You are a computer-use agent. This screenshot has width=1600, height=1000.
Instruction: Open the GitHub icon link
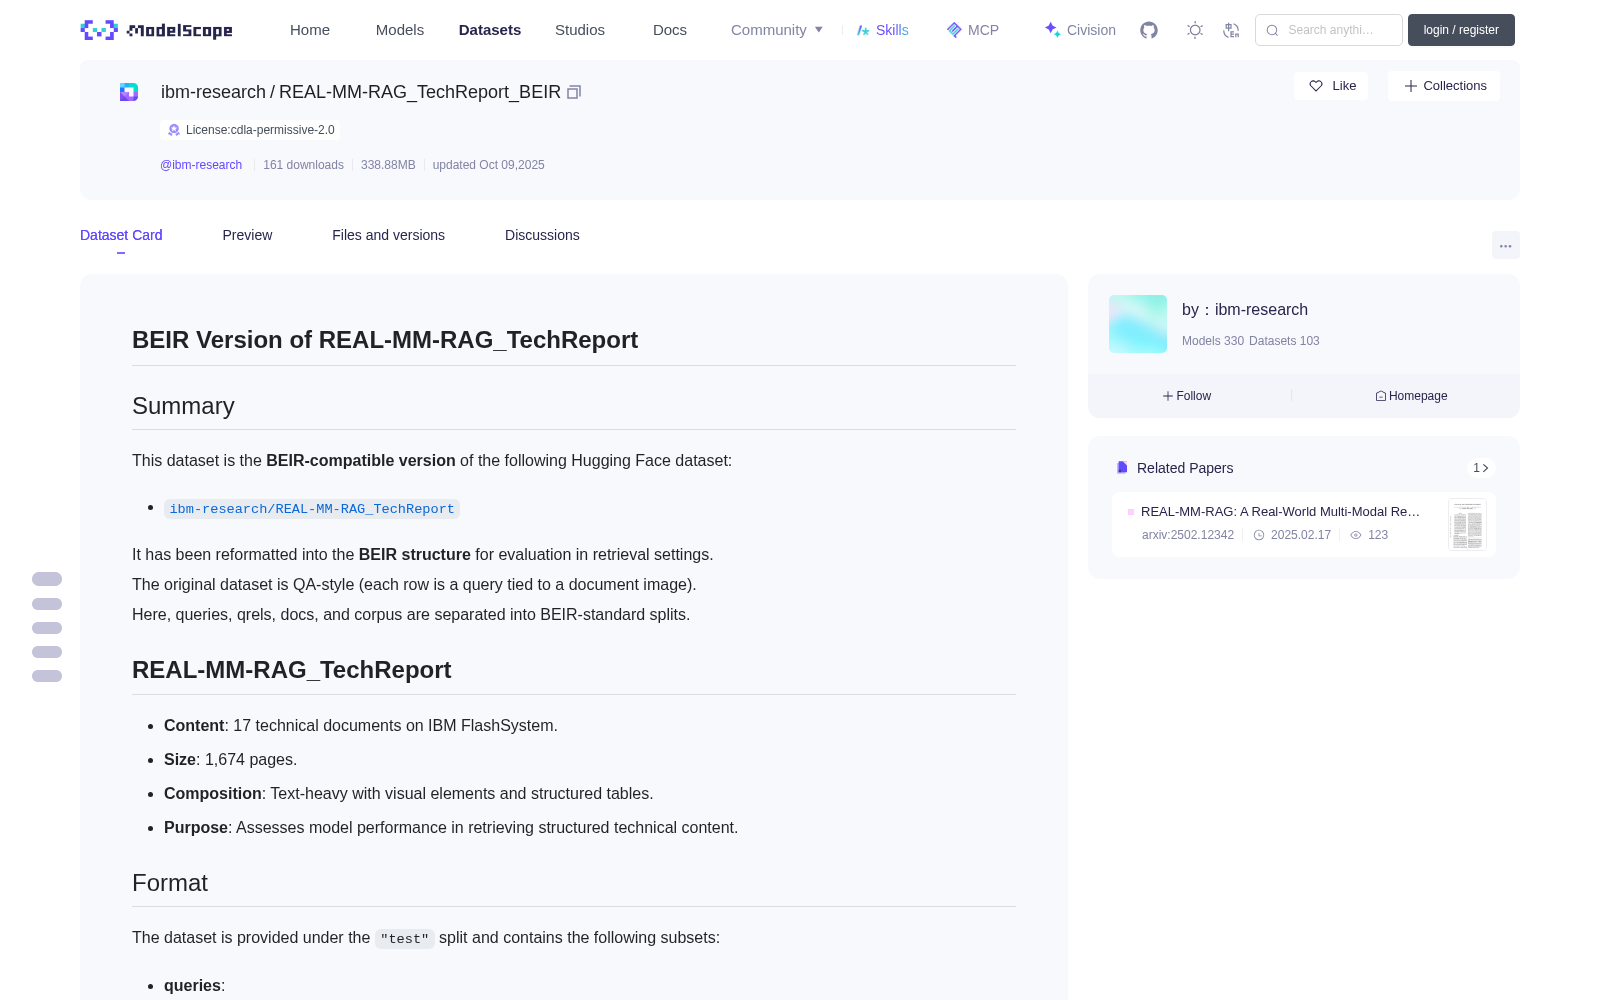pos(1149,30)
